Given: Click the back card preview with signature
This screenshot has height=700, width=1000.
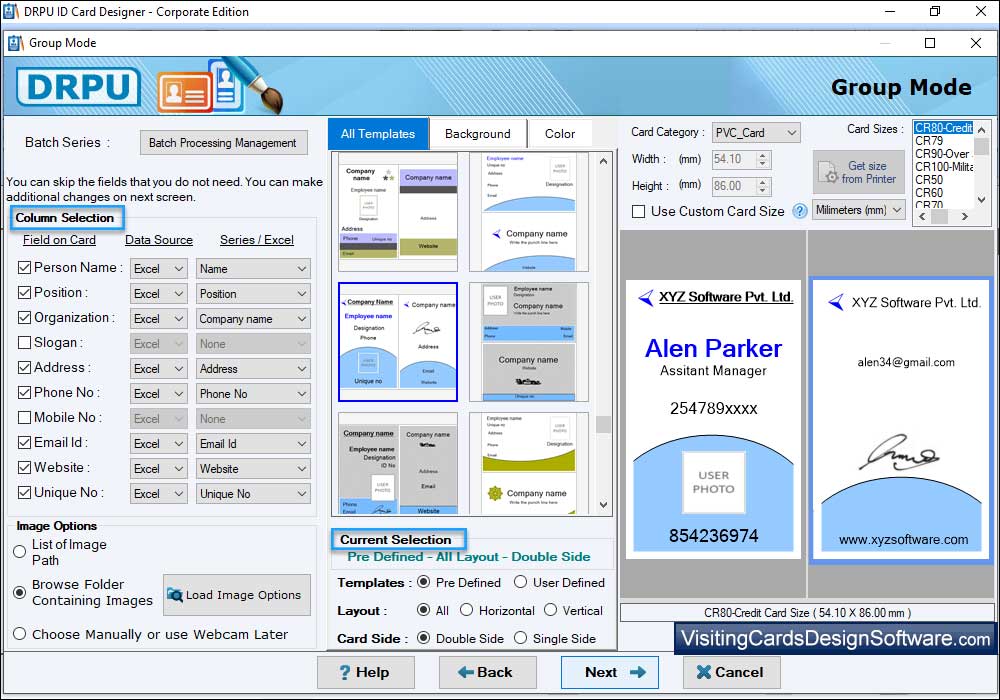Looking at the screenshot, I should 901,420.
